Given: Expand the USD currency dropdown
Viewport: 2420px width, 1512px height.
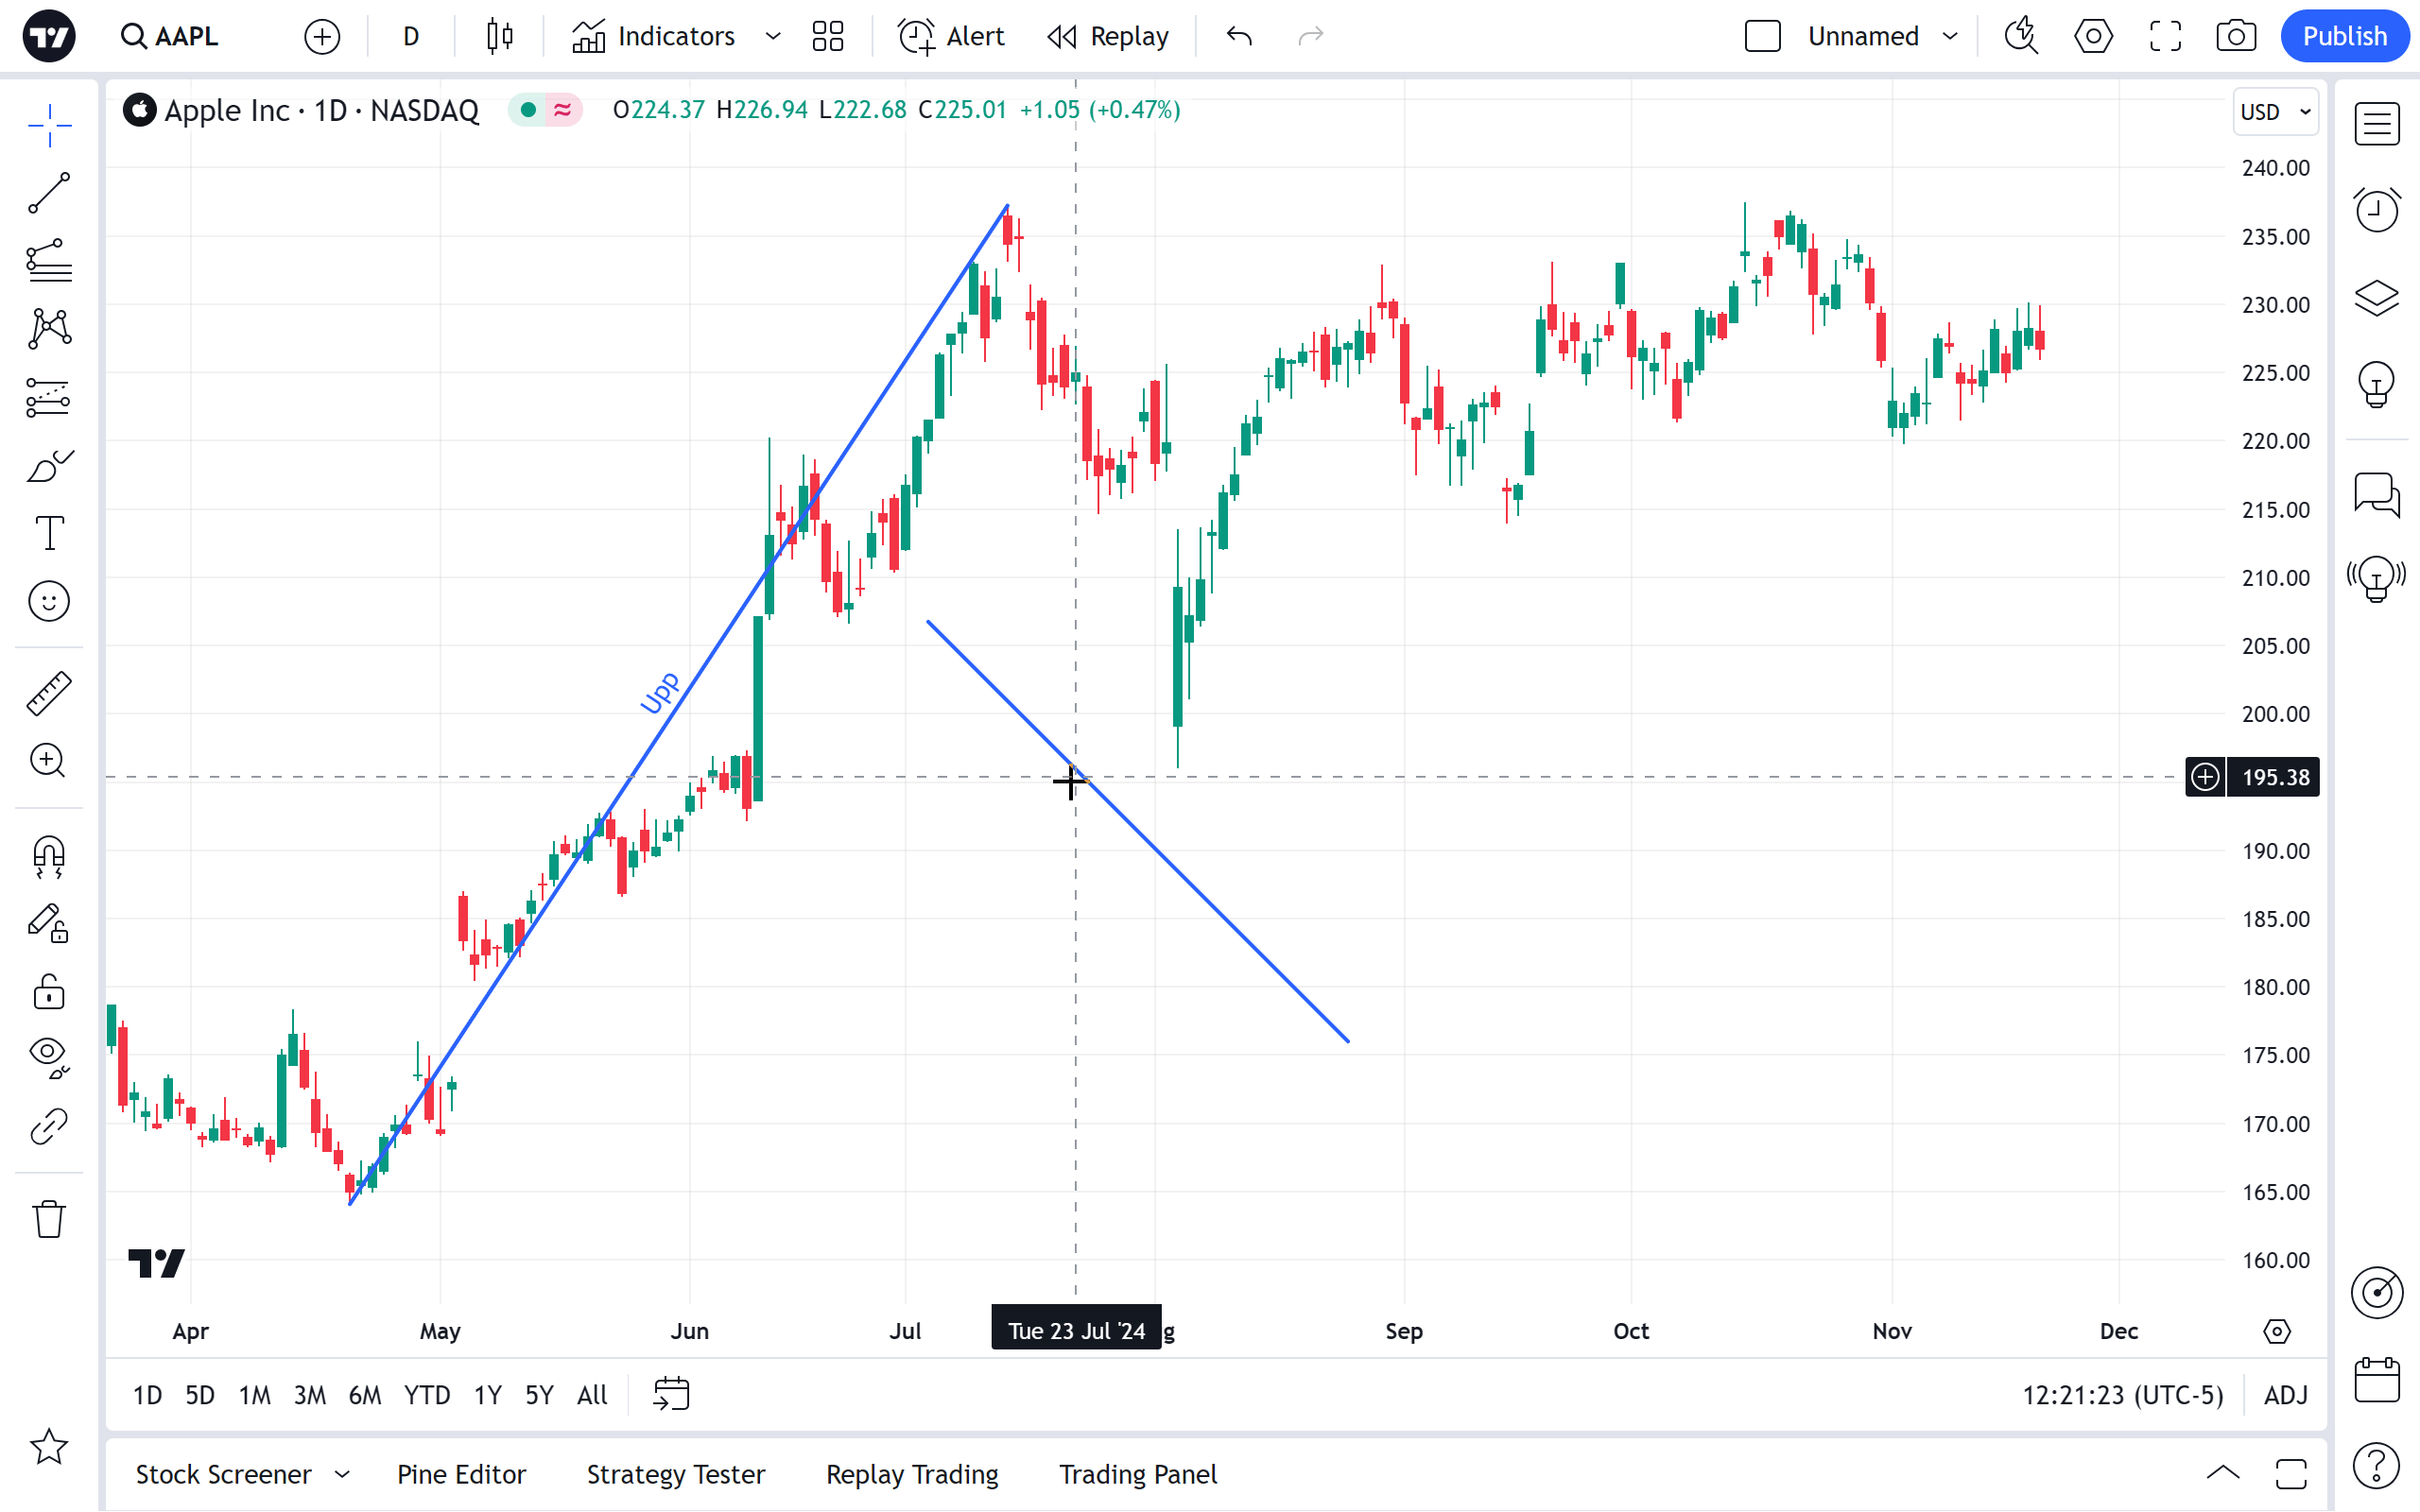Looking at the screenshot, I should click(x=2275, y=112).
